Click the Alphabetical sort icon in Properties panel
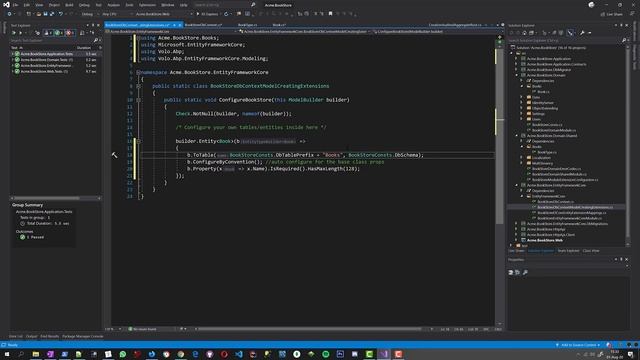Viewport: 640px width, 360px height. [x=518, y=272]
